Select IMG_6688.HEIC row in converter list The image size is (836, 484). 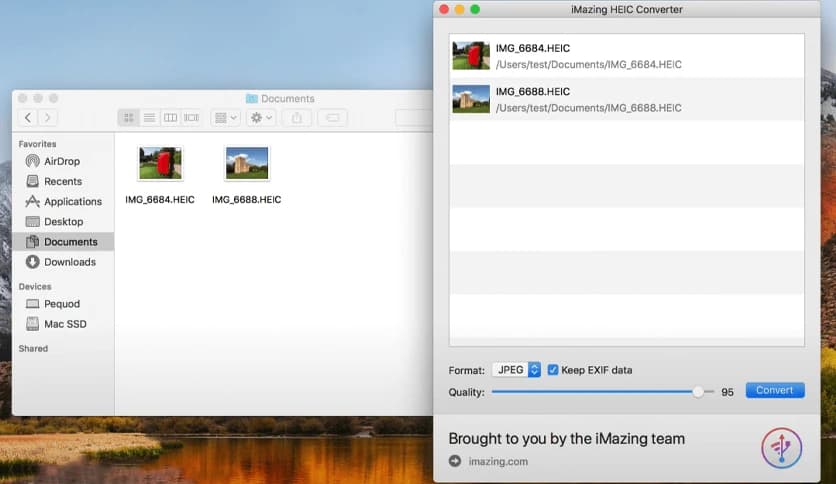click(x=626, y=99)
